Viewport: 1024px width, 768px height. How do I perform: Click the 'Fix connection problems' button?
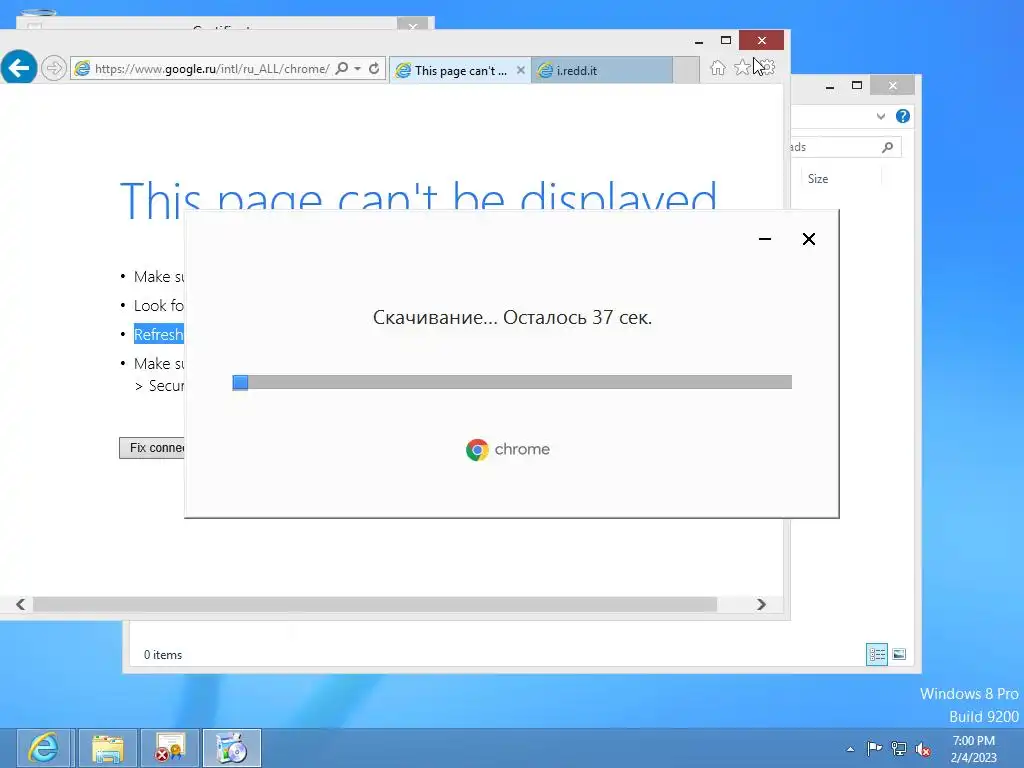(152, 448)
